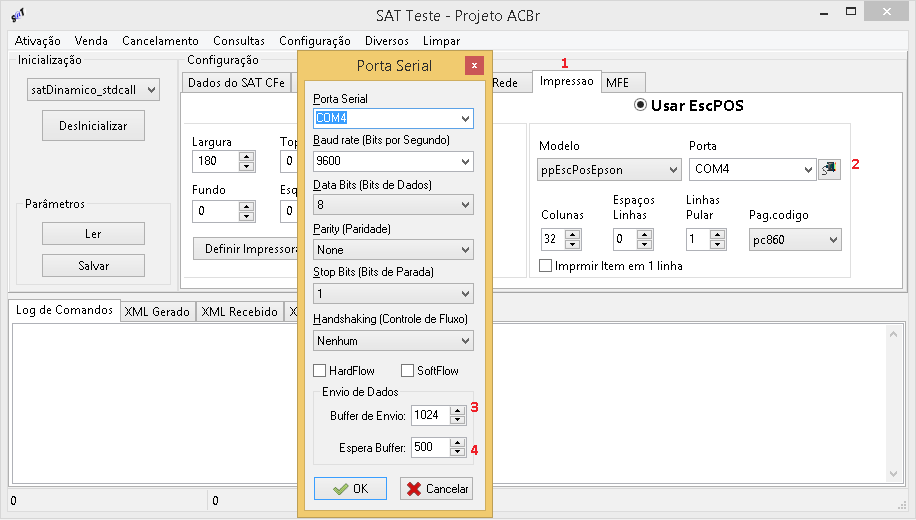The width and height of the screenshot is (916, 520).
Task: Open the Configuração menu
Action: 314,41
